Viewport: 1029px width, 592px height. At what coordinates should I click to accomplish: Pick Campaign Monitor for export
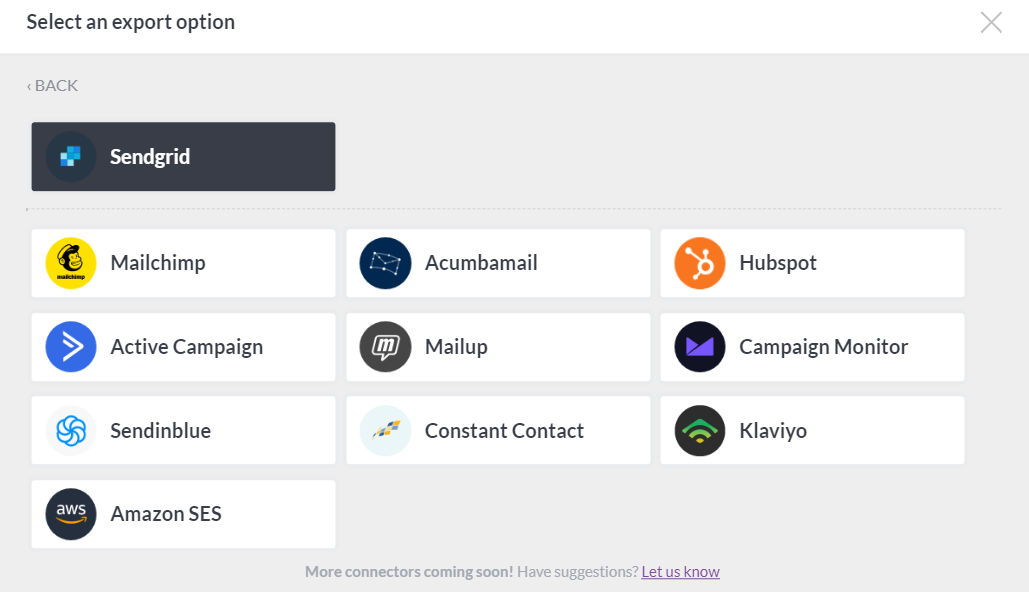pos(812,347)
